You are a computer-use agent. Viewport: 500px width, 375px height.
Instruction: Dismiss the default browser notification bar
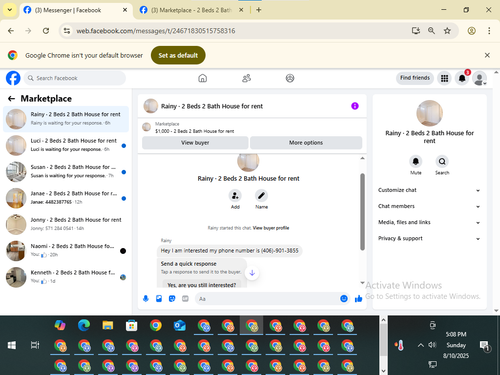pyautogui.click(x=487, y=55)
